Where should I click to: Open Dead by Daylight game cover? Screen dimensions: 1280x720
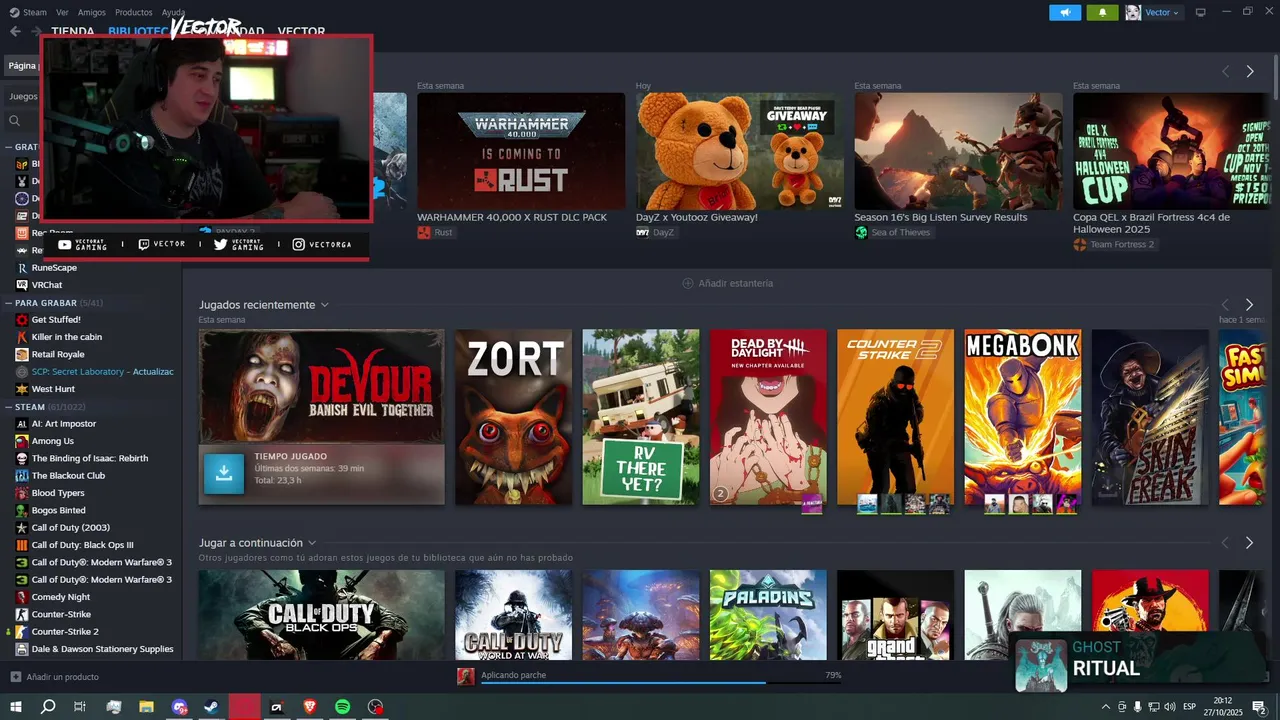point(768,417)
